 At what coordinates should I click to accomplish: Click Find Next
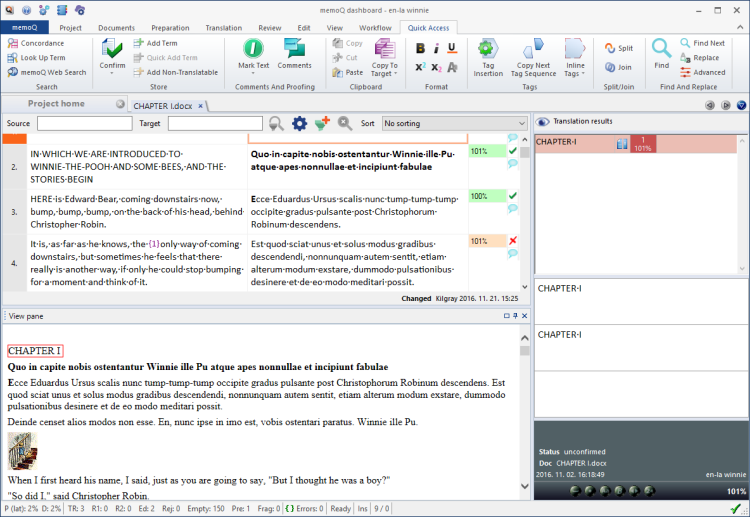tap(702, 43)
